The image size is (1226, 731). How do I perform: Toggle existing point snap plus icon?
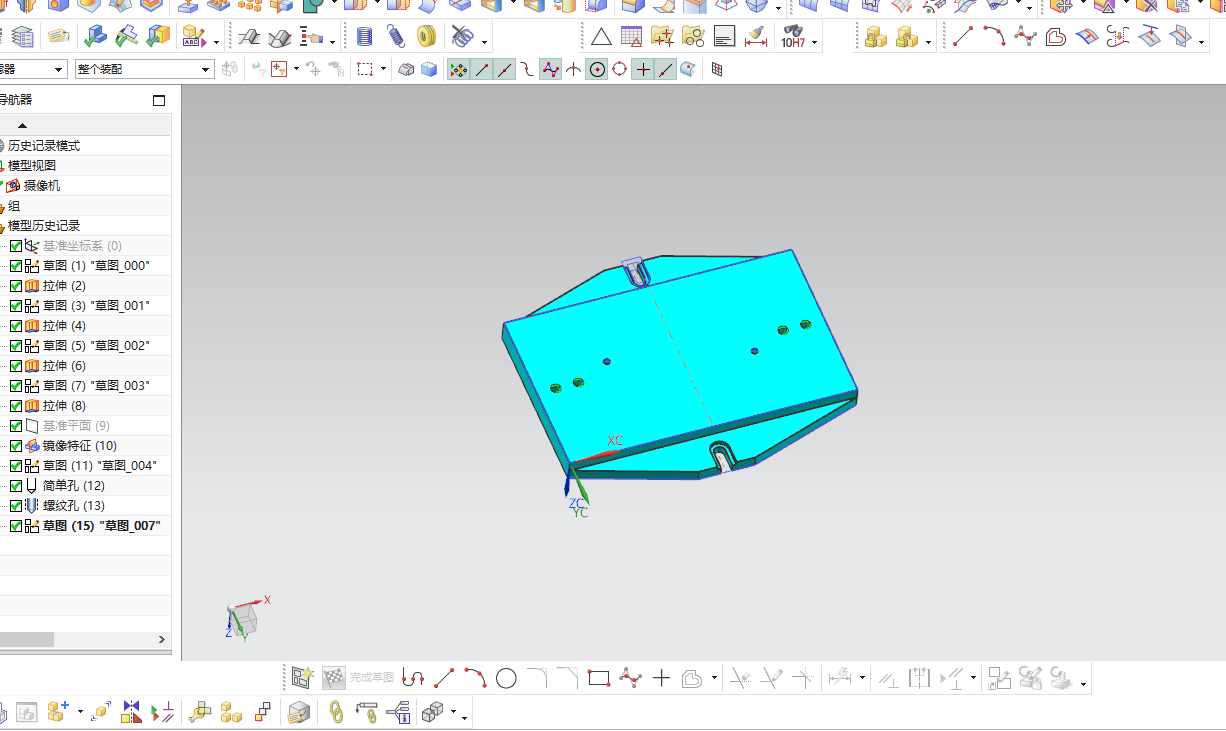coord(643,70)
